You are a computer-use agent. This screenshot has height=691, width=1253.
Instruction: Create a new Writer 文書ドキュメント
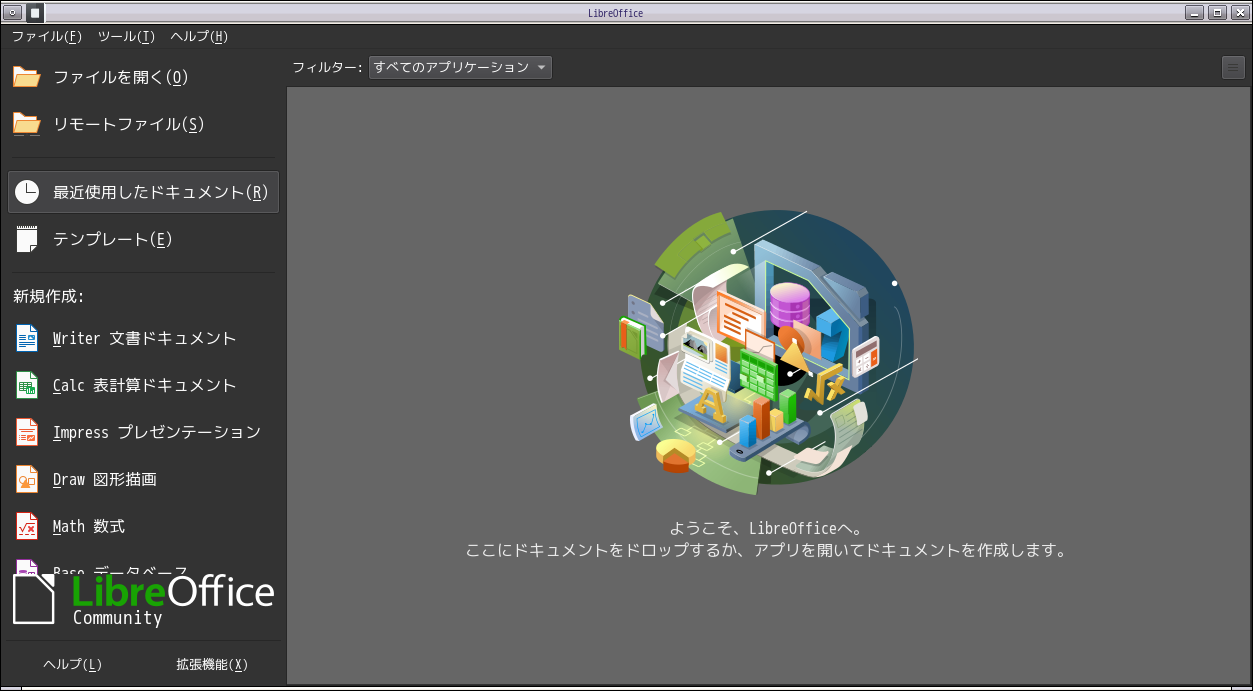coord(143,338)
